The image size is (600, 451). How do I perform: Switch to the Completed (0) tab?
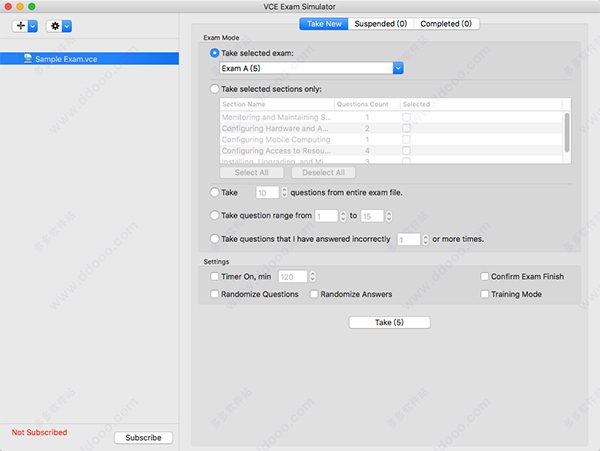tap(446, 24)
